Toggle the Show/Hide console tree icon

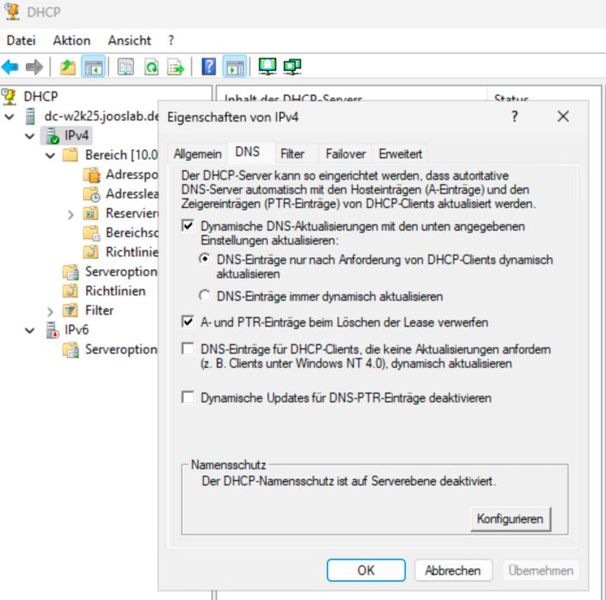[93, 67]
